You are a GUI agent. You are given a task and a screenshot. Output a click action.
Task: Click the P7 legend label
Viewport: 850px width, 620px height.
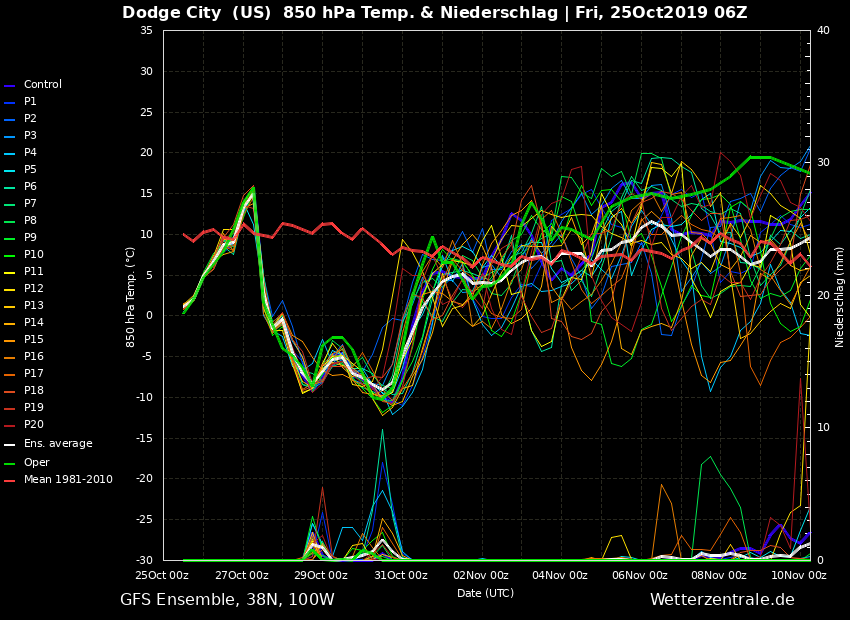[x=30, y=203]
